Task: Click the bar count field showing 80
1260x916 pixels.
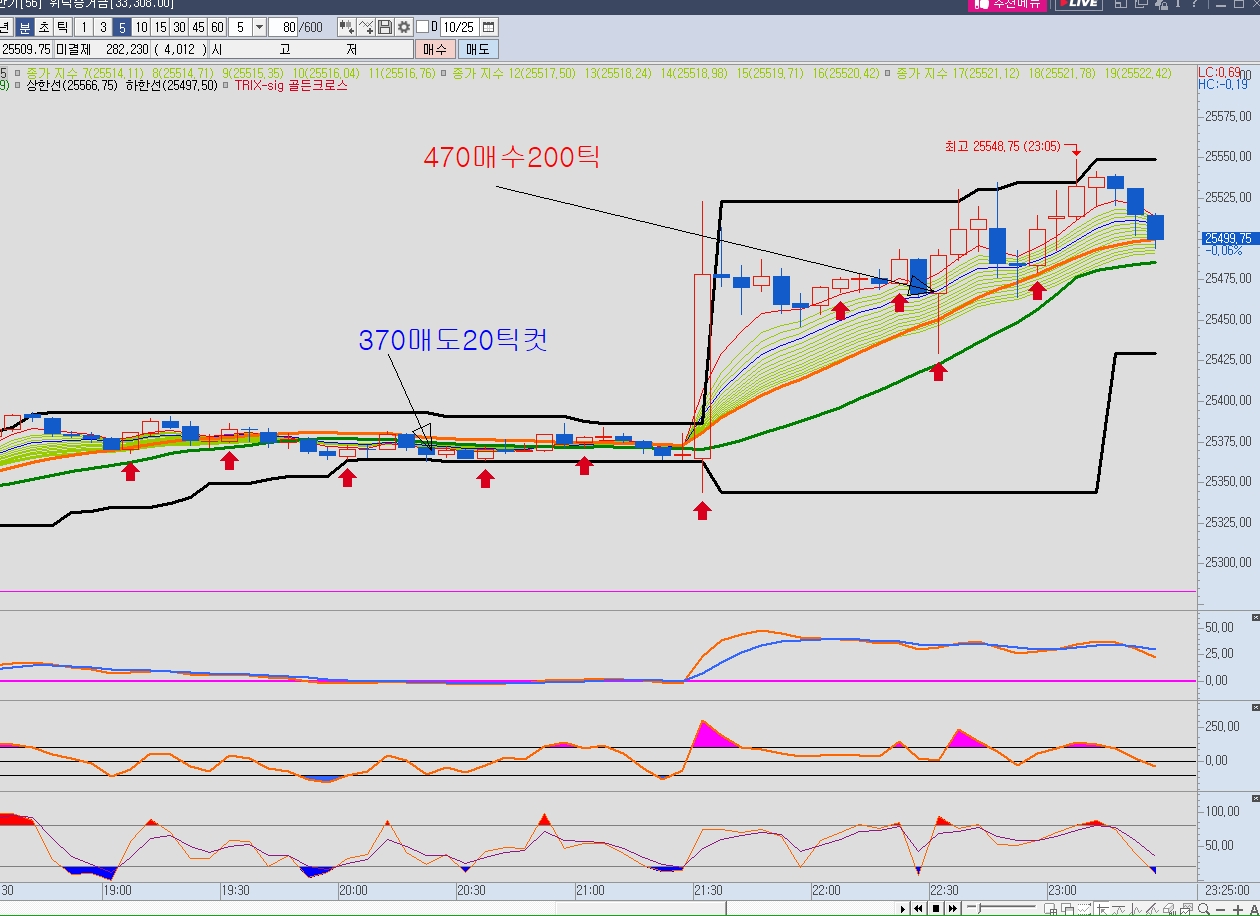Action: [x=285, y=27]
